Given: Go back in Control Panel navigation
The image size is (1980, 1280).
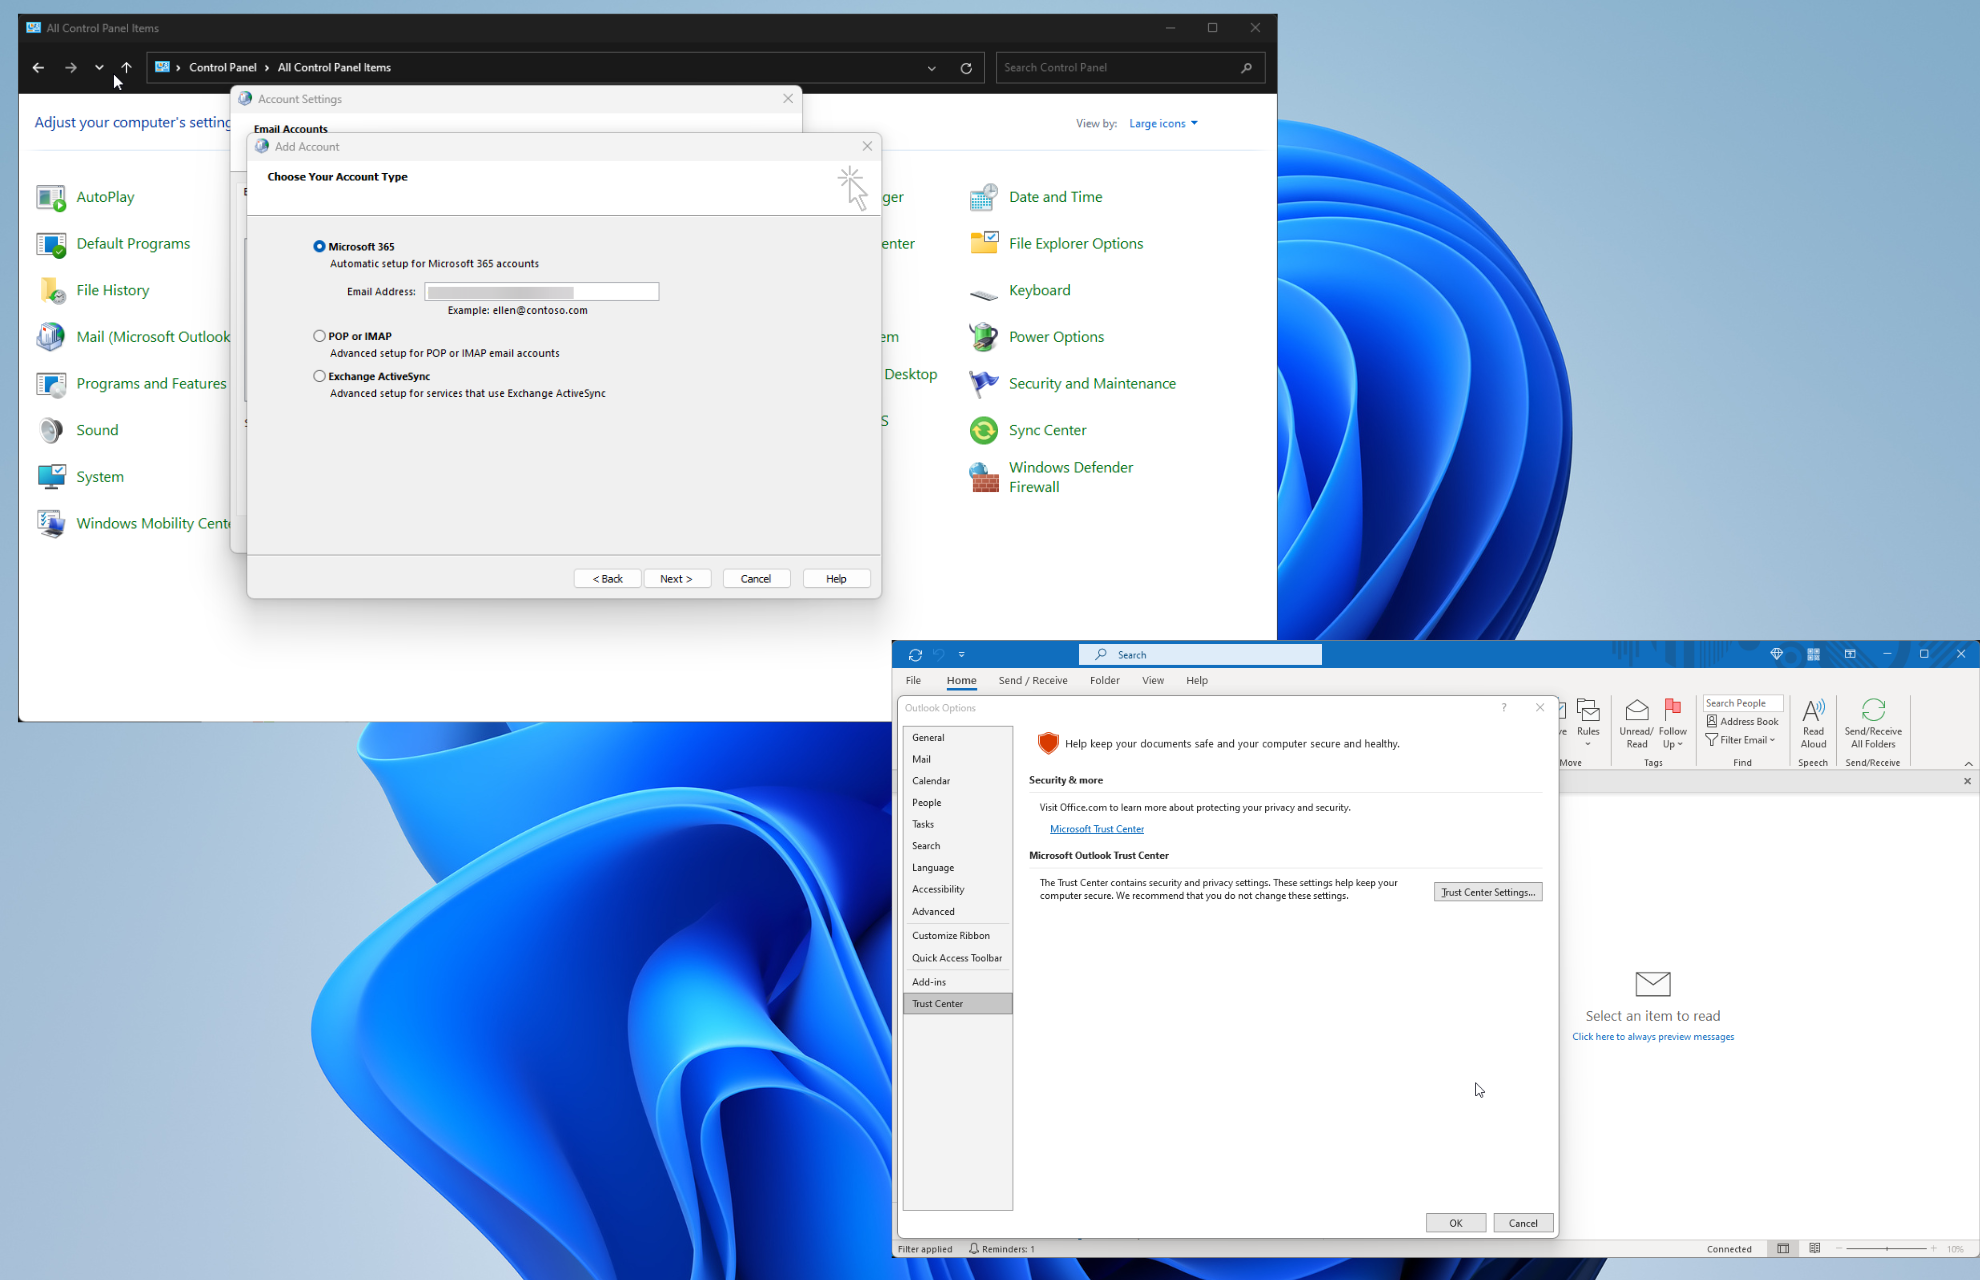Looking at the screenshot, I should point(38,68).
